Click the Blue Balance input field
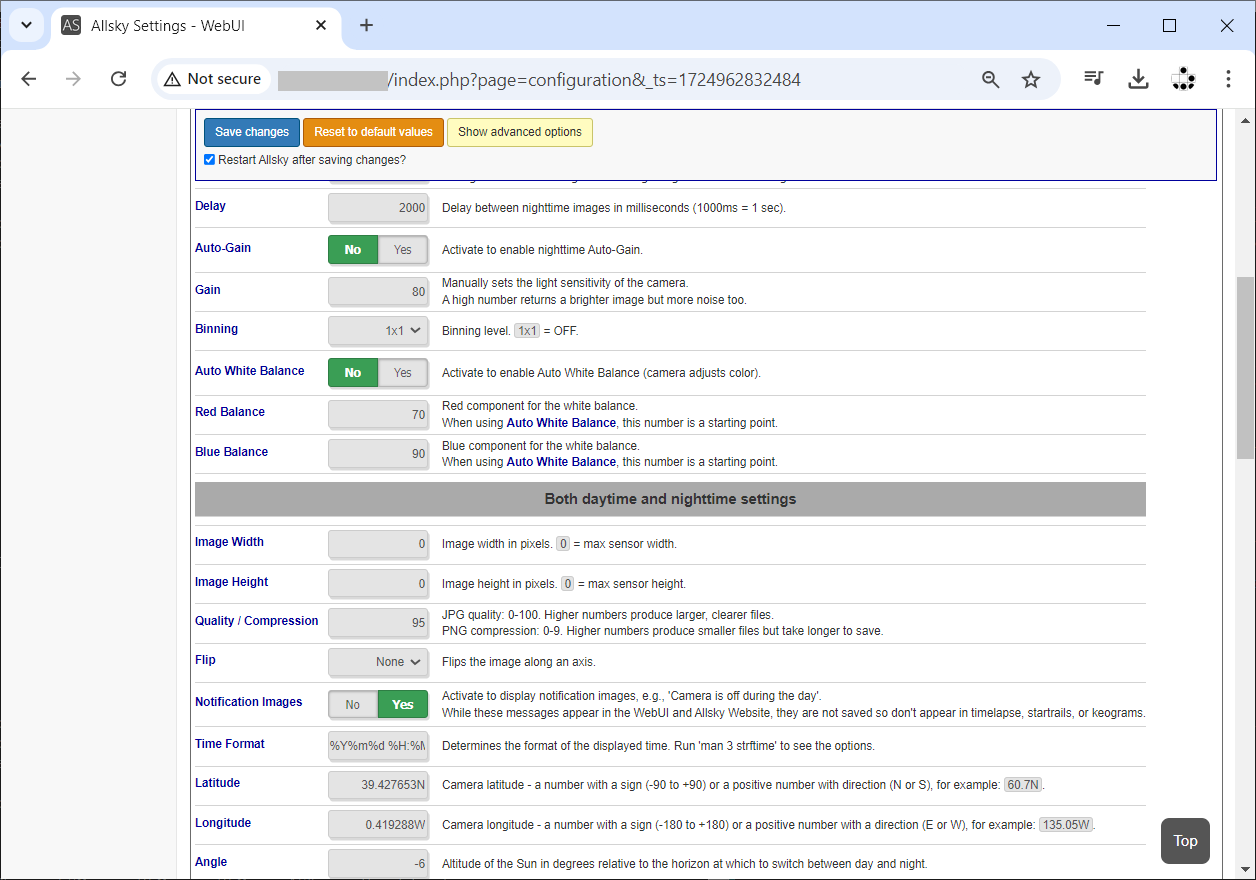This screenshot has width=1256, height=880. pyautogui.click(x=378, y=454)
